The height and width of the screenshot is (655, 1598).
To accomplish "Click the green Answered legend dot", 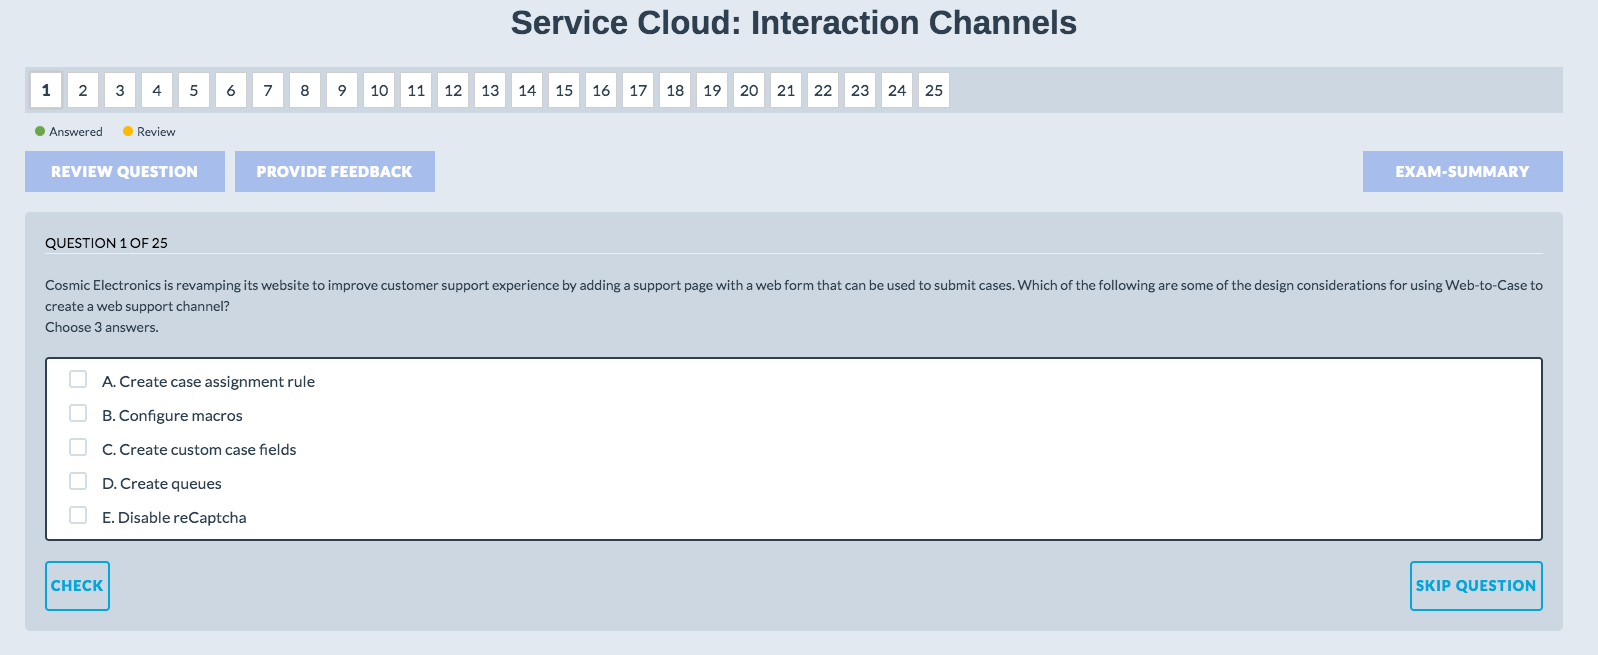I will [40, 131].
